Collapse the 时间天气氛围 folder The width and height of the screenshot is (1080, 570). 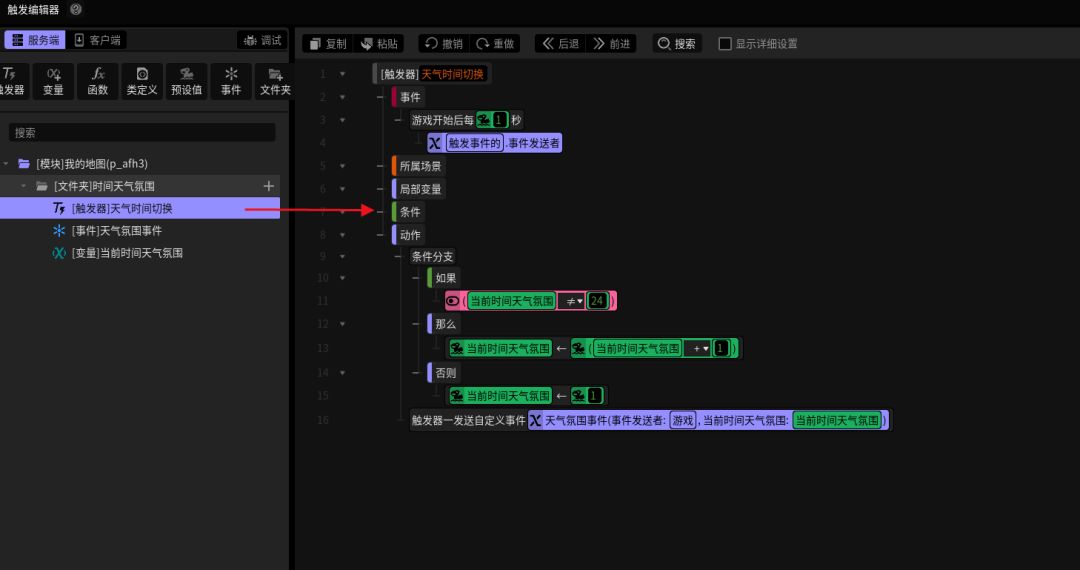click(x=25, y=186)
